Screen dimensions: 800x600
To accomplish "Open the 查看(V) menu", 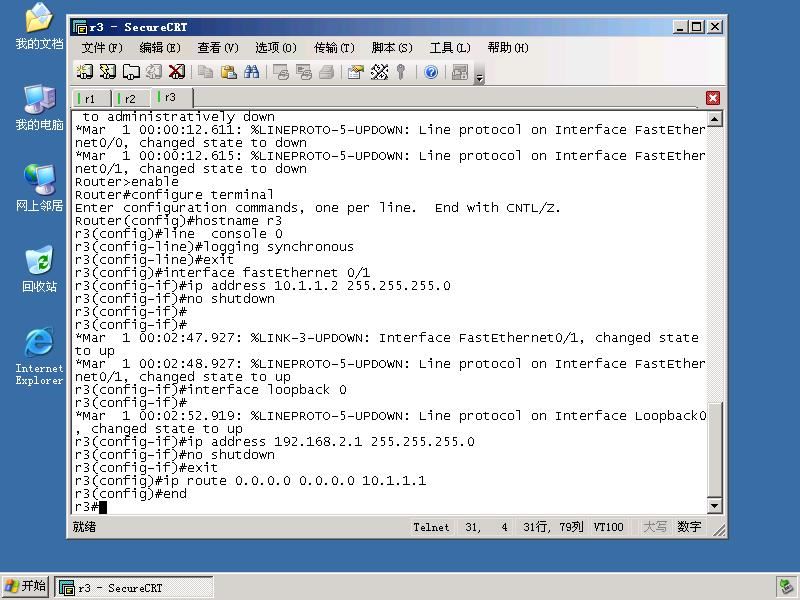I will (218, 48).
